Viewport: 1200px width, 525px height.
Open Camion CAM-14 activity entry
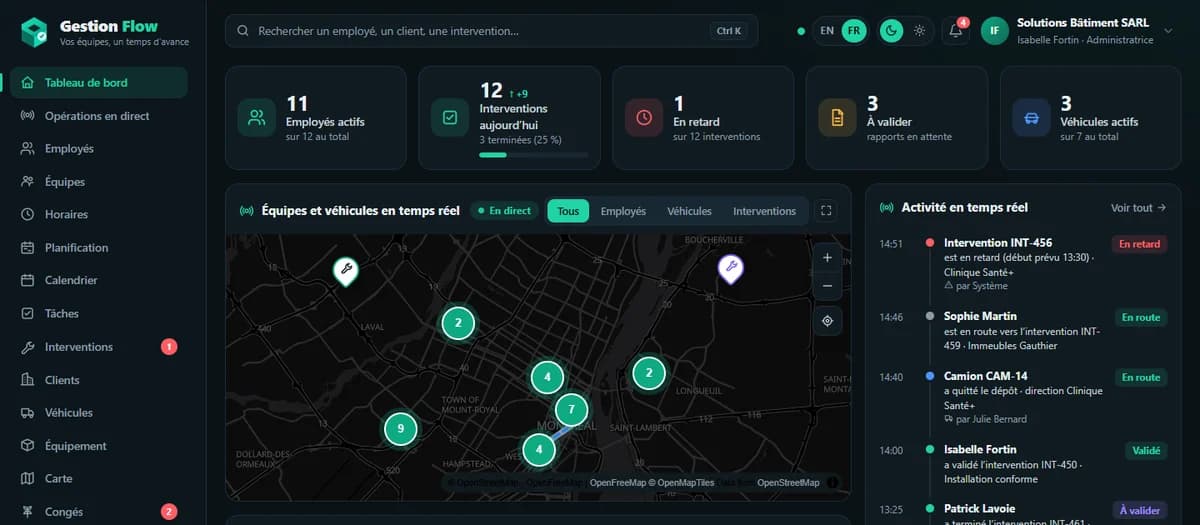tap(1021, 398)
